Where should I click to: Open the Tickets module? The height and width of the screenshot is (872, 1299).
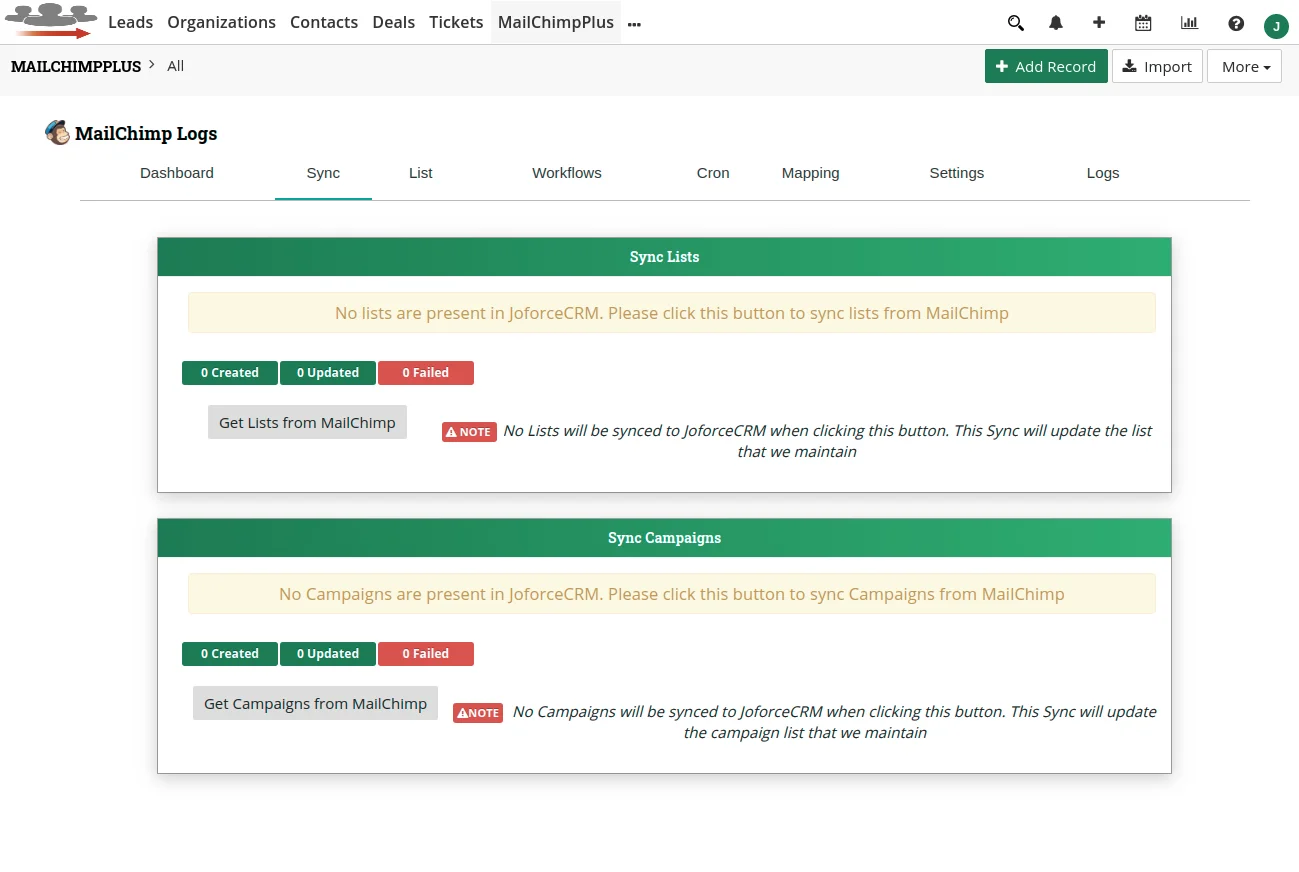click(456, 21)
